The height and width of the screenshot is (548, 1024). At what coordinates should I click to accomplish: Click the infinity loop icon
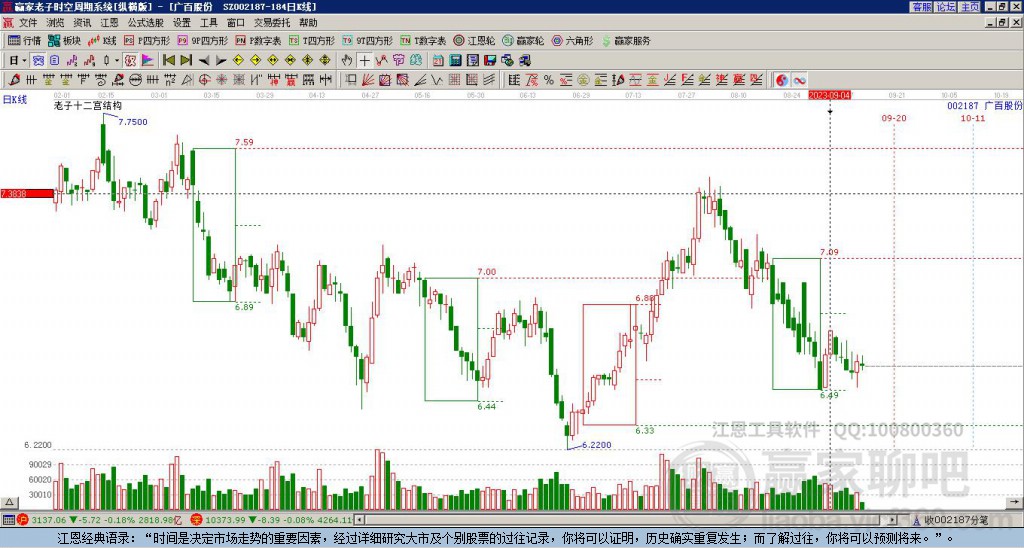click(x=799, y=80)
